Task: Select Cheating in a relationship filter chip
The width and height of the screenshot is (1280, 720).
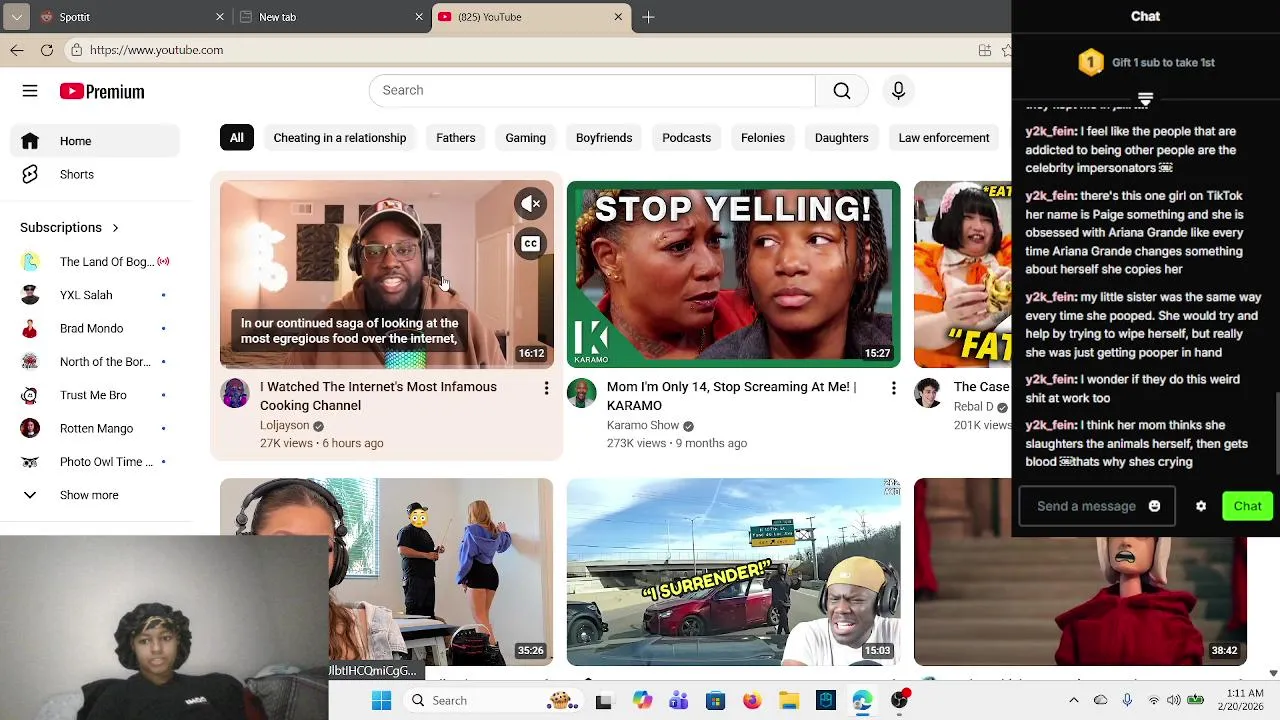Action: [340, 138]
